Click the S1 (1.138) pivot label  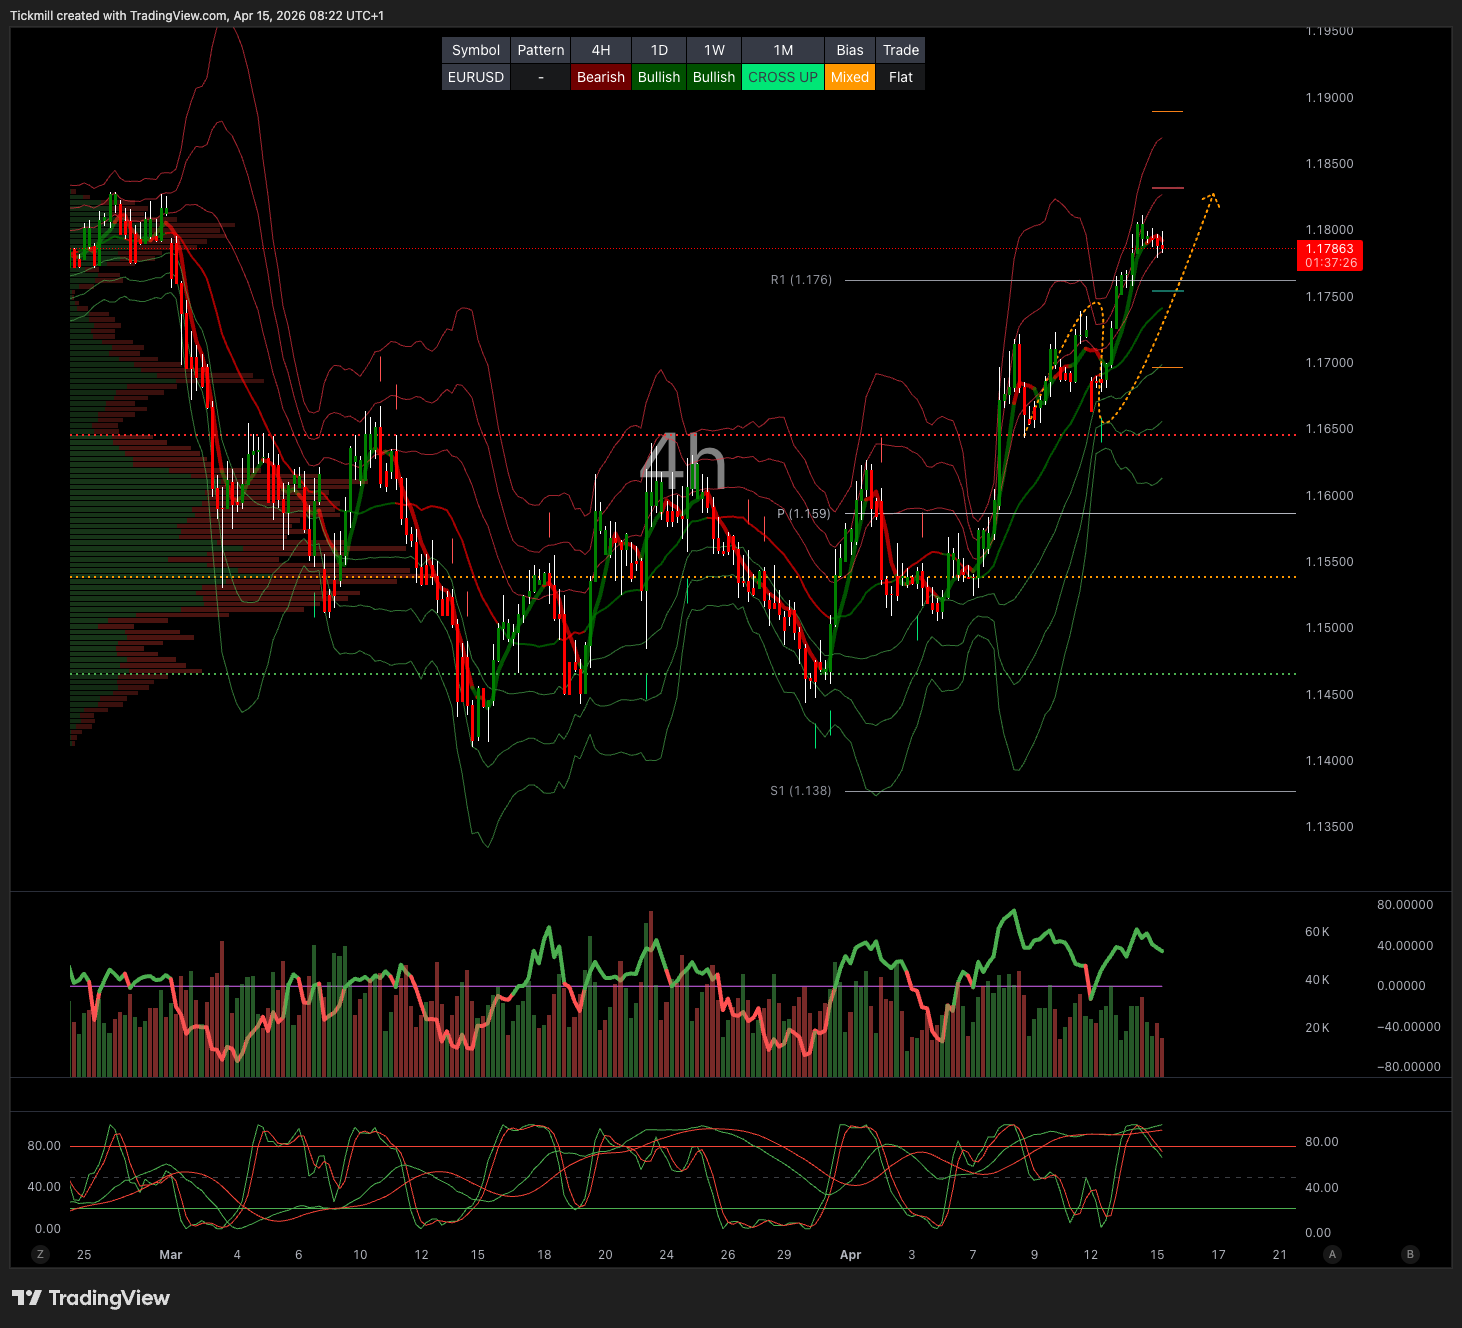(800, 791)
